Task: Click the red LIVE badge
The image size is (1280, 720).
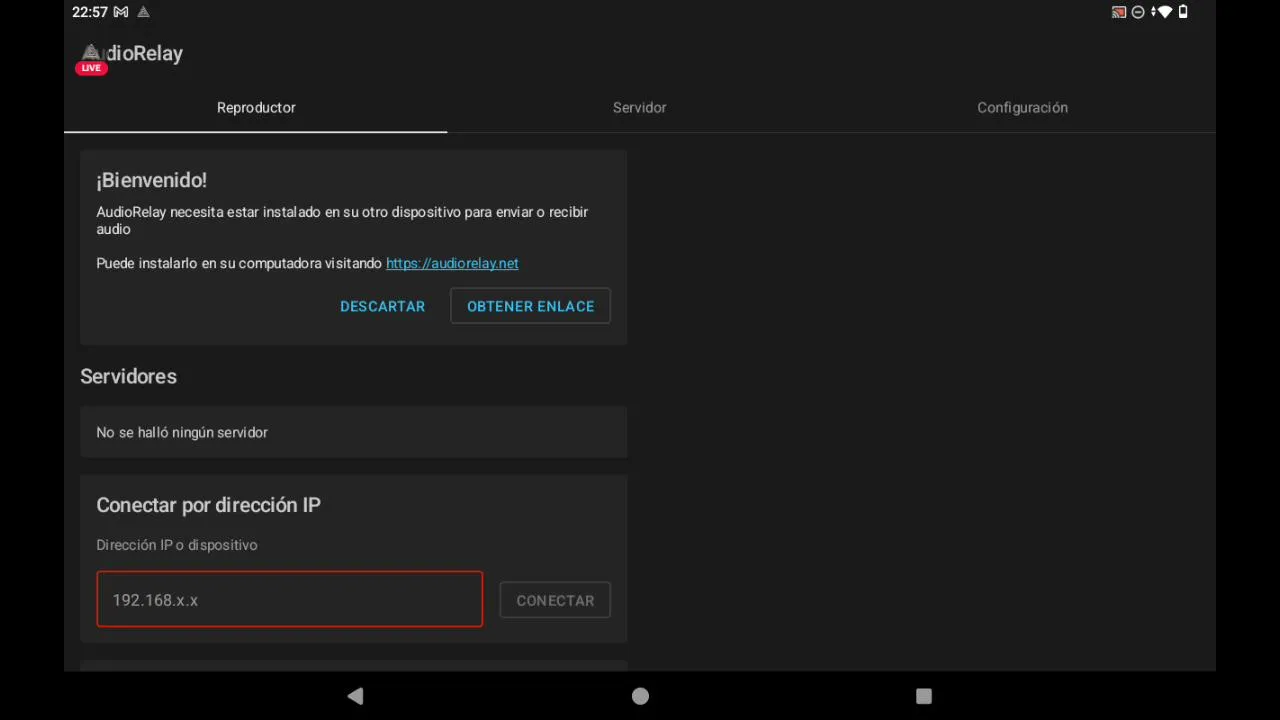Action: 91,68
